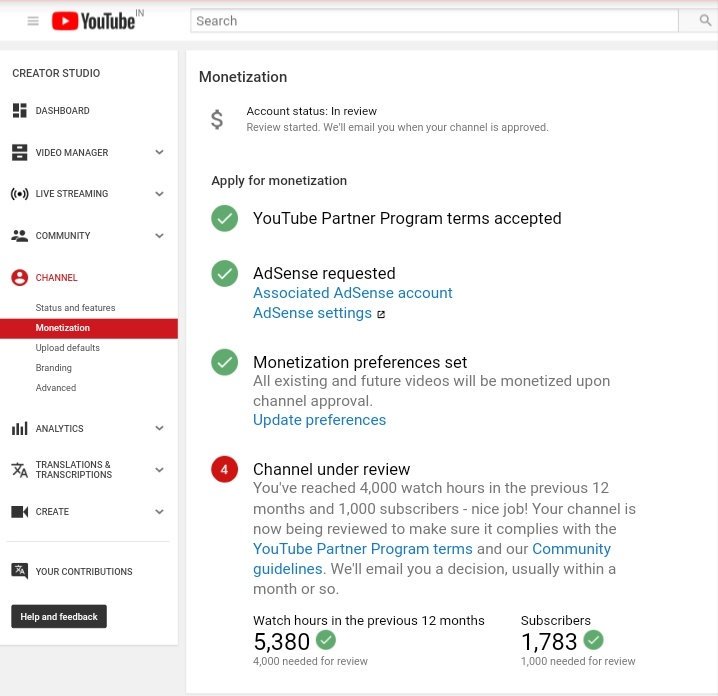The image size is (718, 696).
Task: Open Upload defaults submenu item
Action: click(68, 348)
